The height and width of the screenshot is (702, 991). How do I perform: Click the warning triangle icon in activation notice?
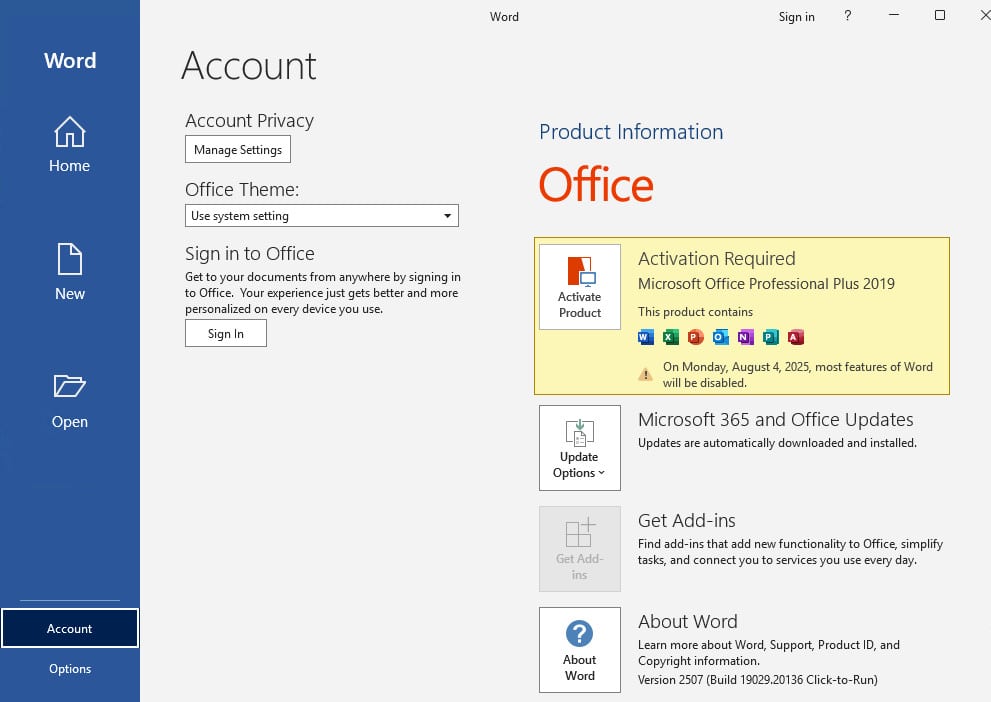point(645,374)
